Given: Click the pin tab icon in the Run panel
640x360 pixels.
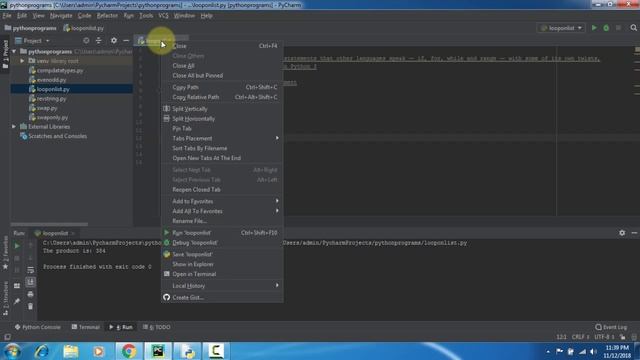Looking at the screenshot, I should point(17,301).
